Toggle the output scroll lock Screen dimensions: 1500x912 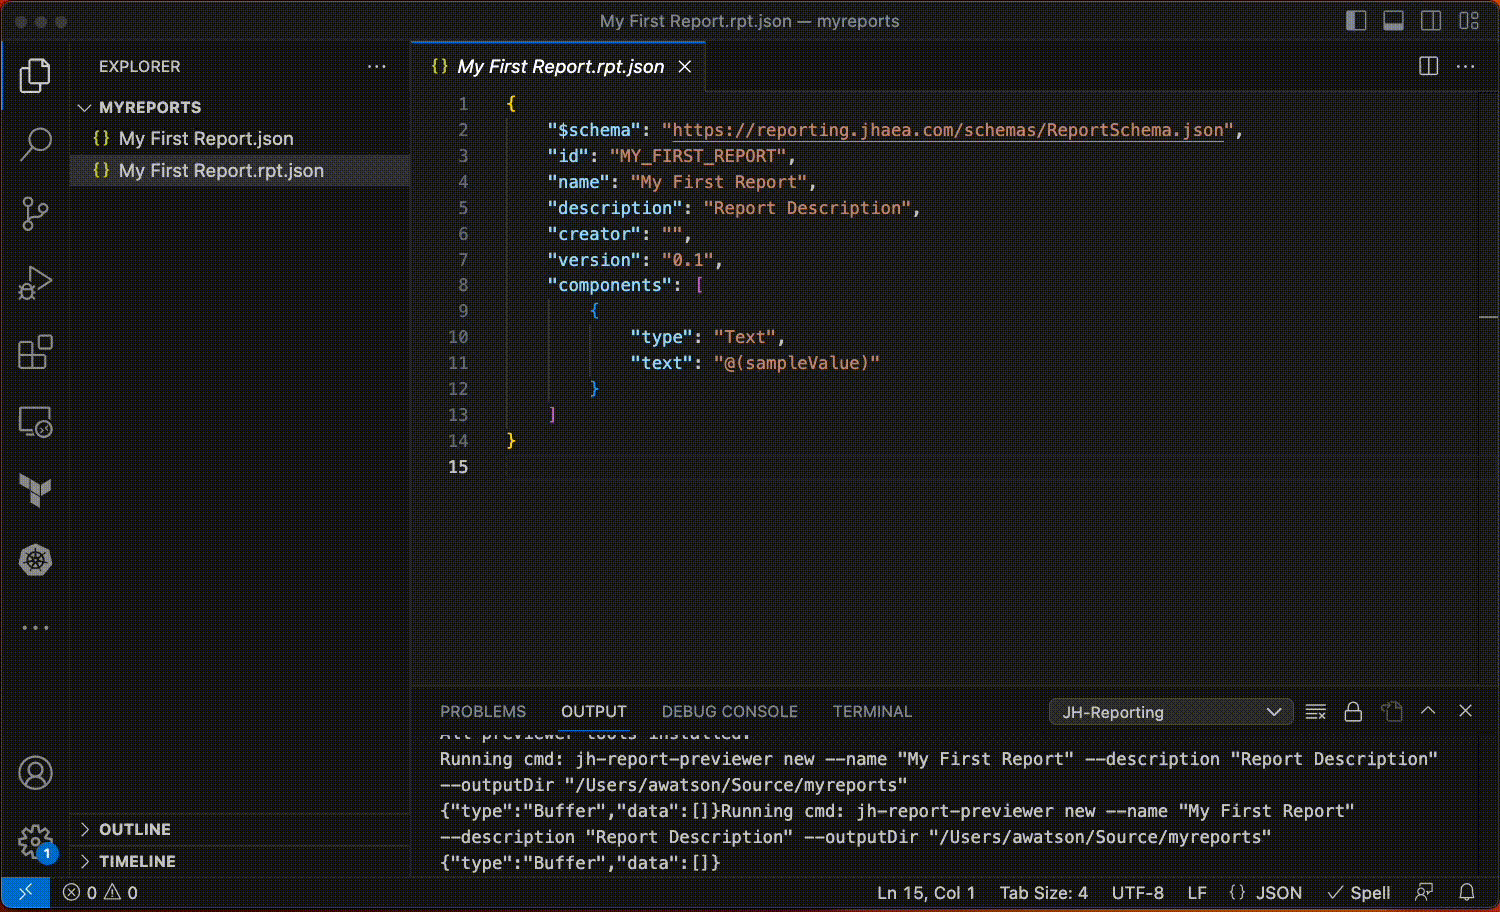[x=1353, y=712]
